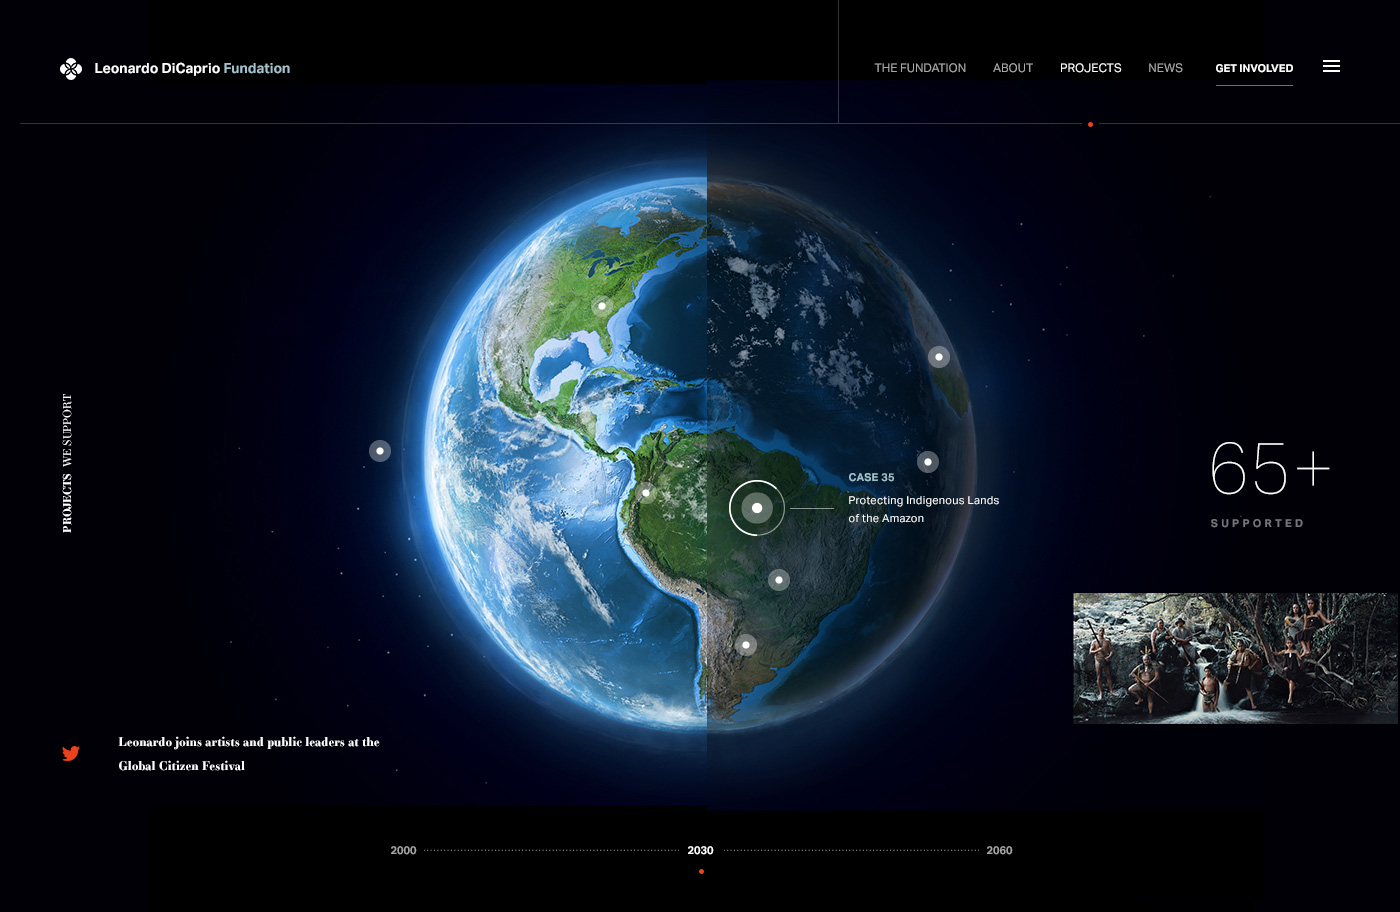Image resolution: width=1400 pixels, height=912 pixels.
Task: Click the marker off the Brazilian coast
Action: [928, 462]
